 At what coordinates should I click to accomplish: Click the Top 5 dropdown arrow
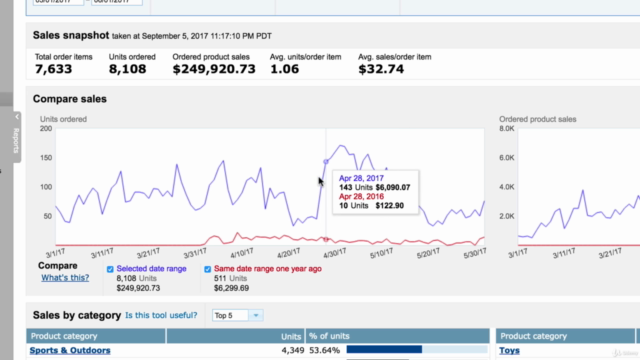tap(256, 315)
